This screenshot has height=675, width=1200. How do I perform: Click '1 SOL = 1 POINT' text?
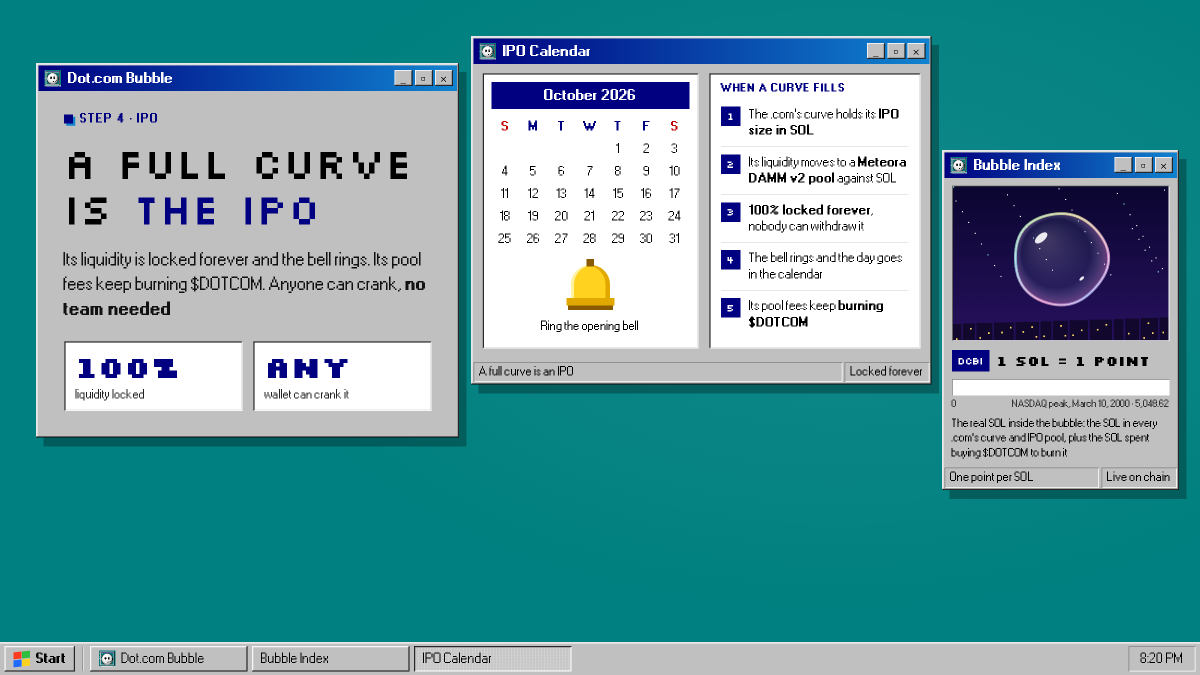point(1073,362)
